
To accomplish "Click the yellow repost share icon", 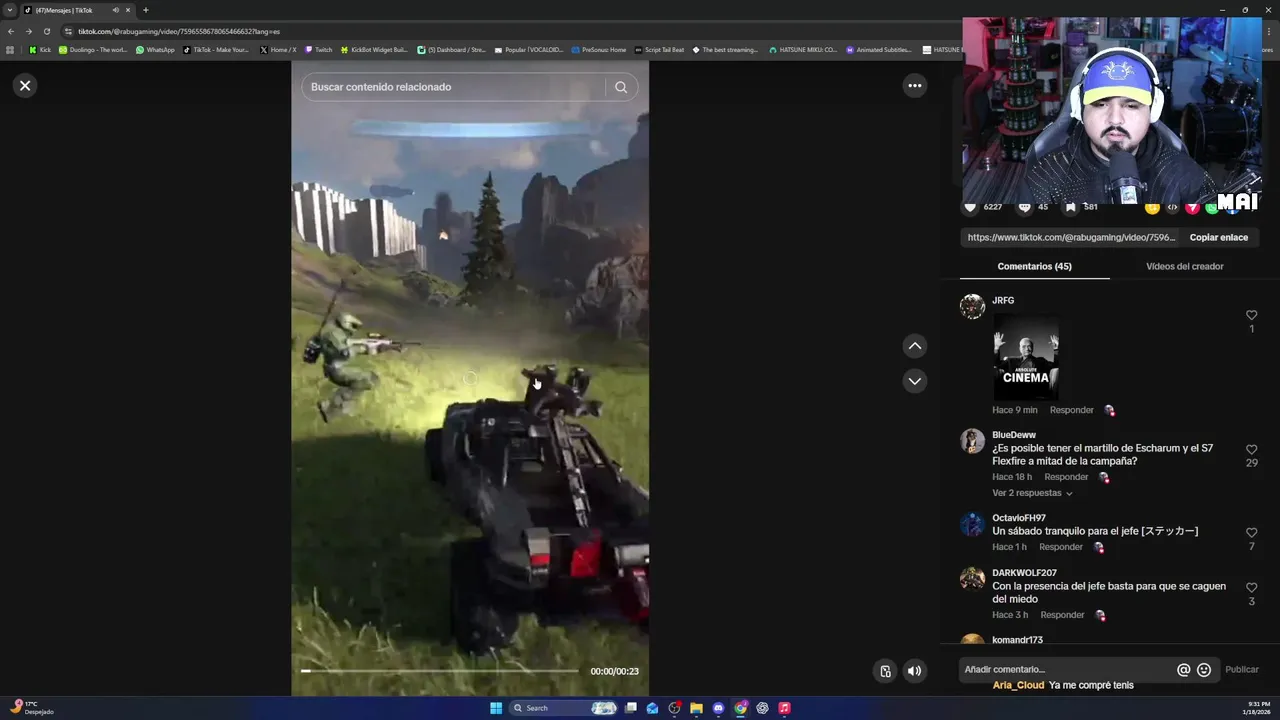I will click(x=1152, y=207).
